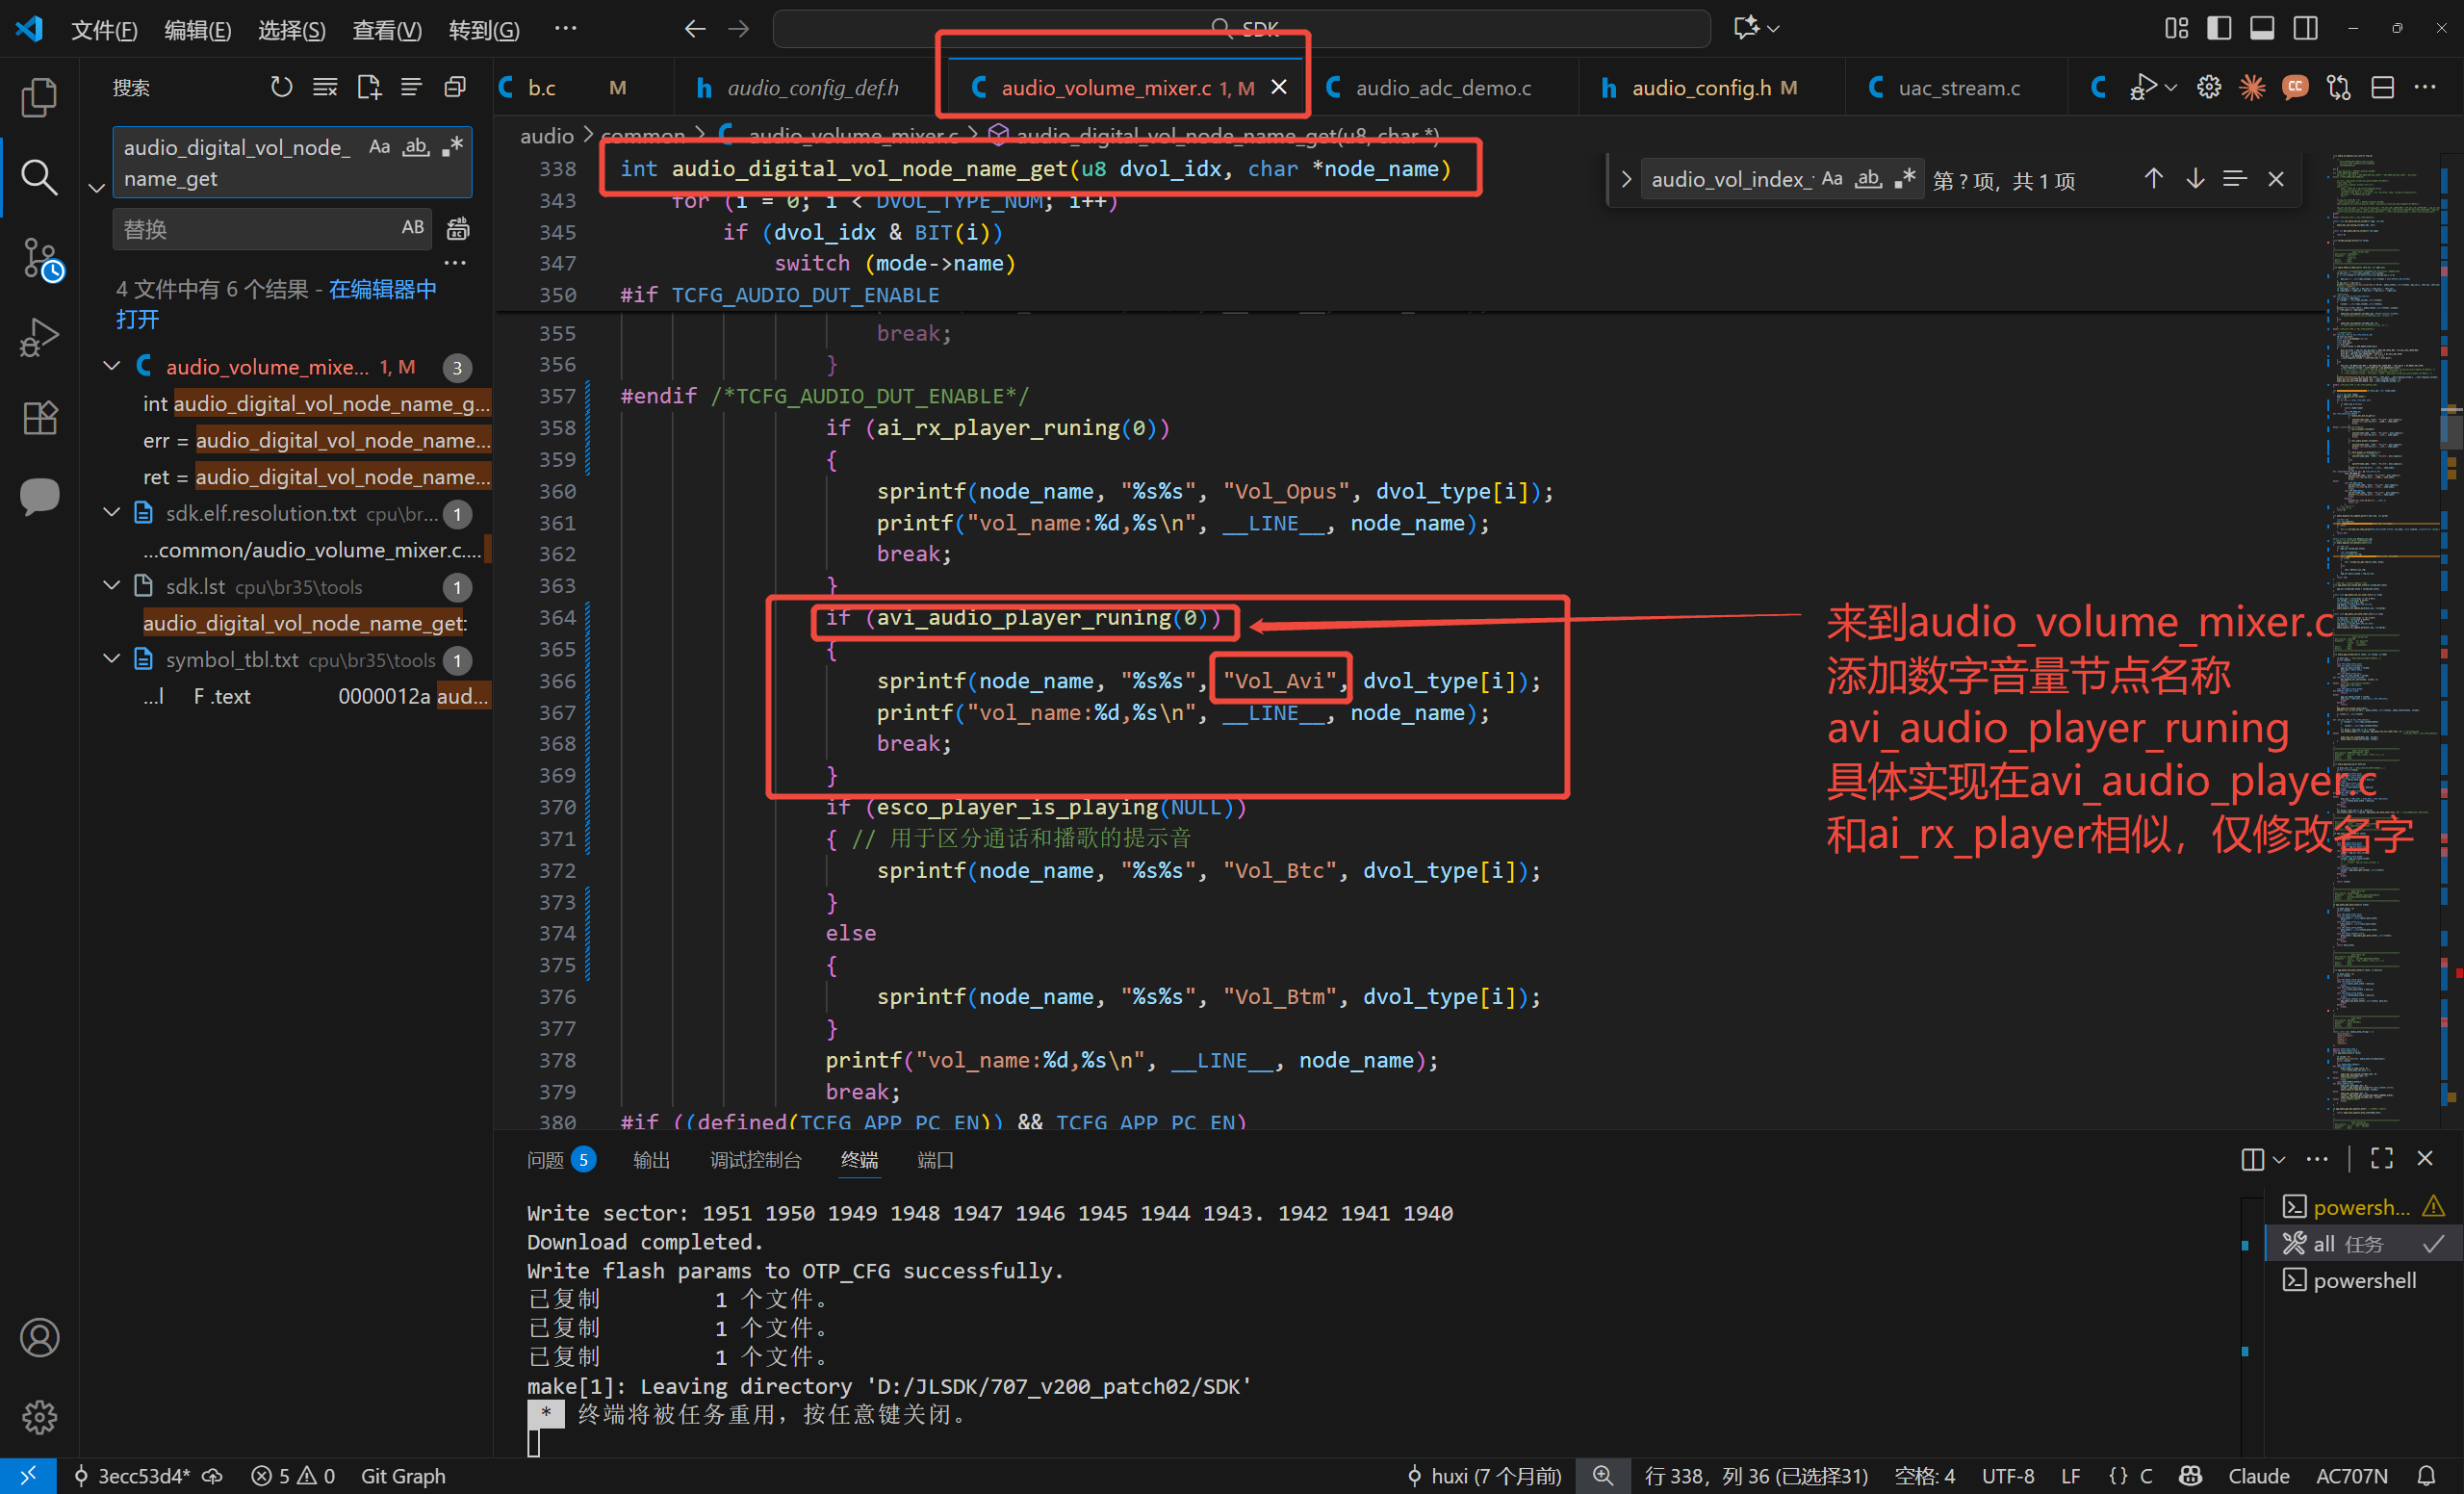The image size is (2464, 1494).
Task: Toggle Match Case in find widget
Action: [1831, 179]
